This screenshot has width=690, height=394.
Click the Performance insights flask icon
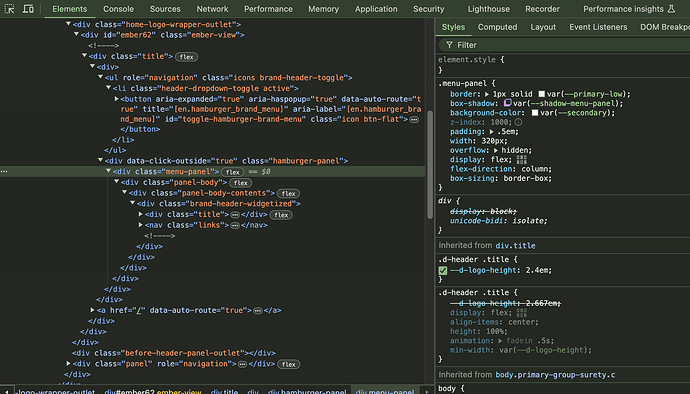click(x=671, y=9)
